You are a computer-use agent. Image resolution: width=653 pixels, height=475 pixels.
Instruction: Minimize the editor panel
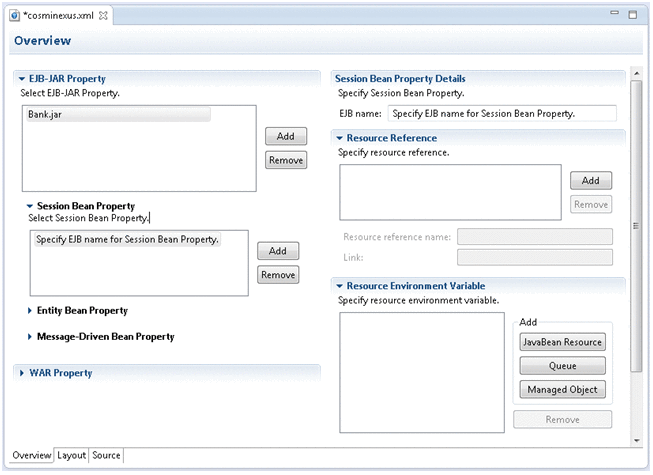pyautogui.click(x=616, y=15)
